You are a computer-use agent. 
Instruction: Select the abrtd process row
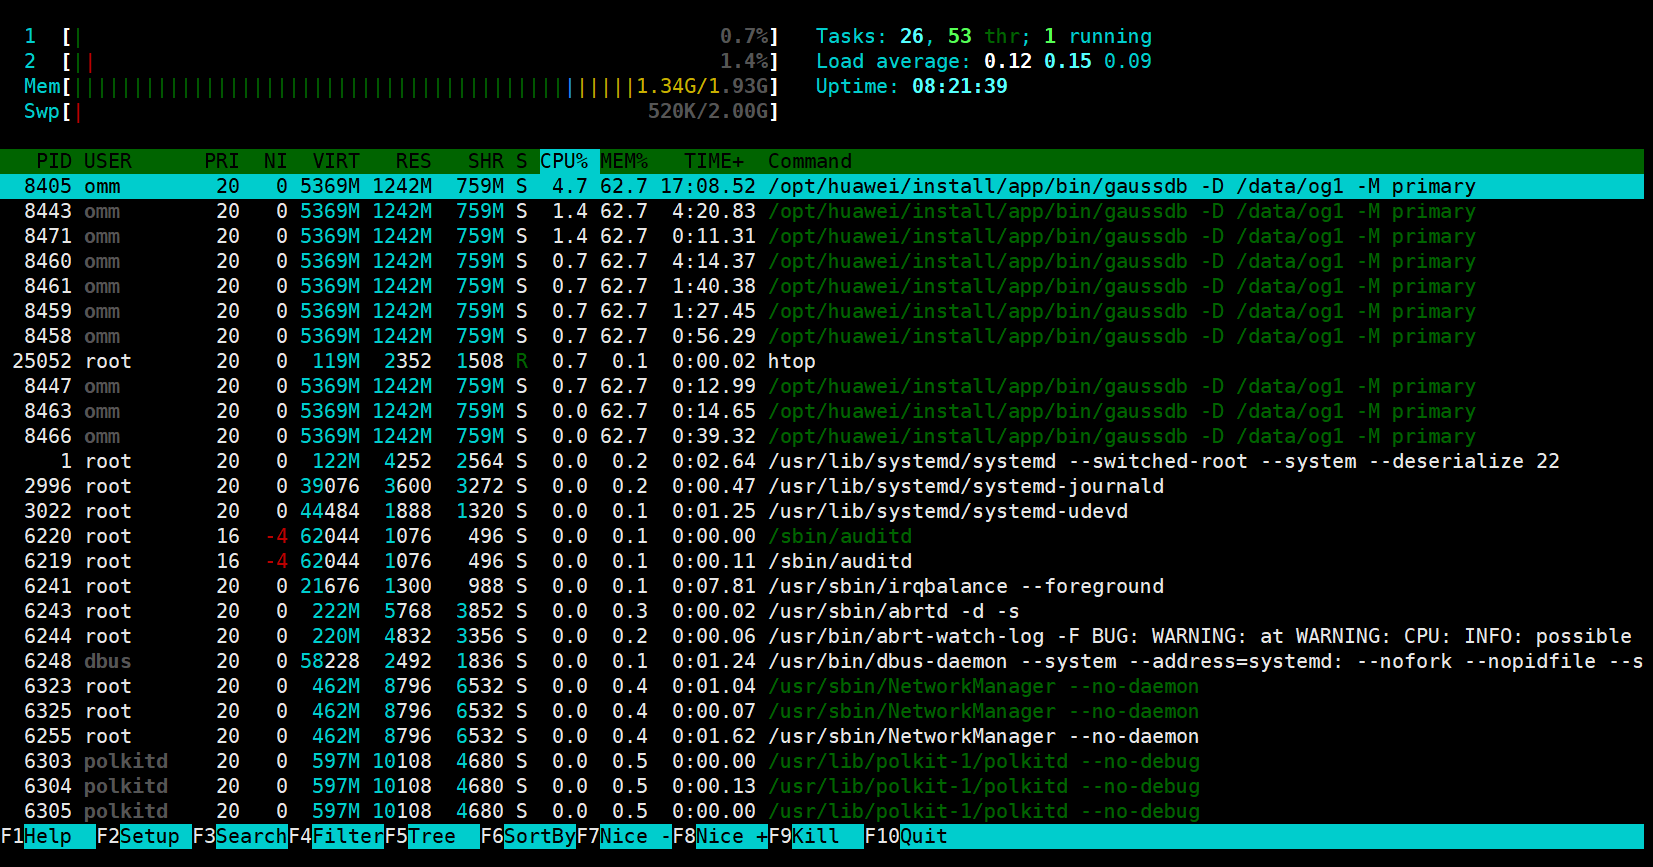[822, 611]
